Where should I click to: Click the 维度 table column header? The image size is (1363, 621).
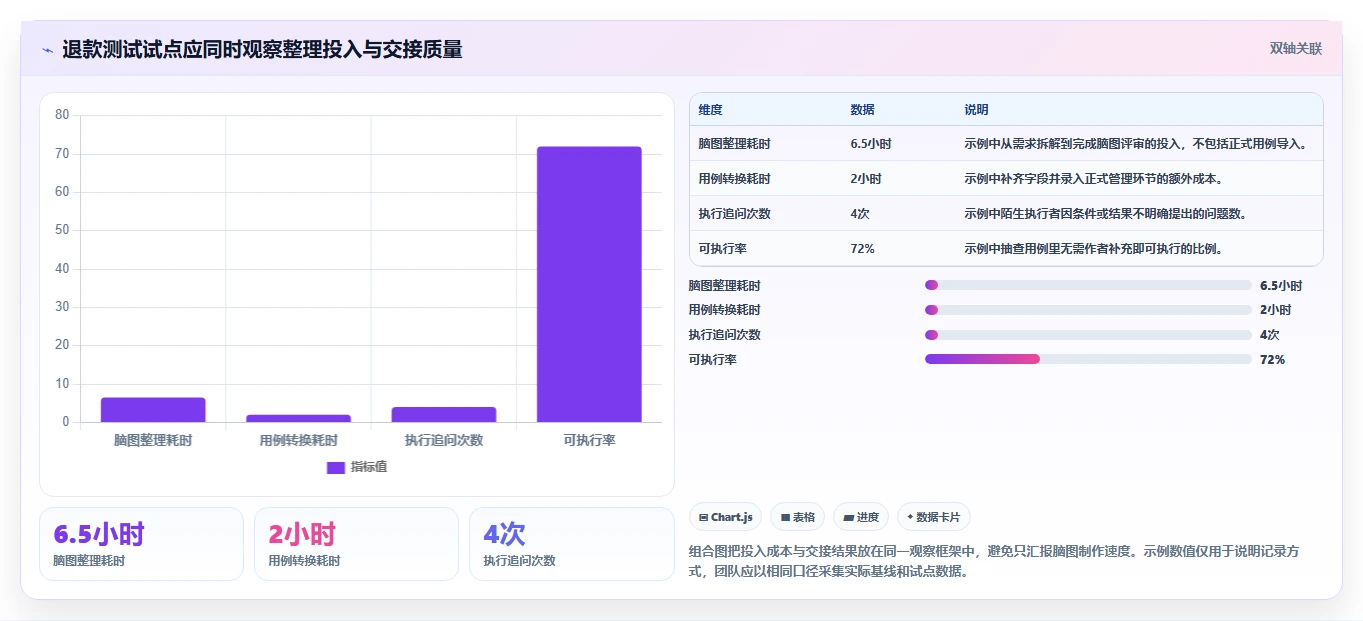(x=711, y=110)
